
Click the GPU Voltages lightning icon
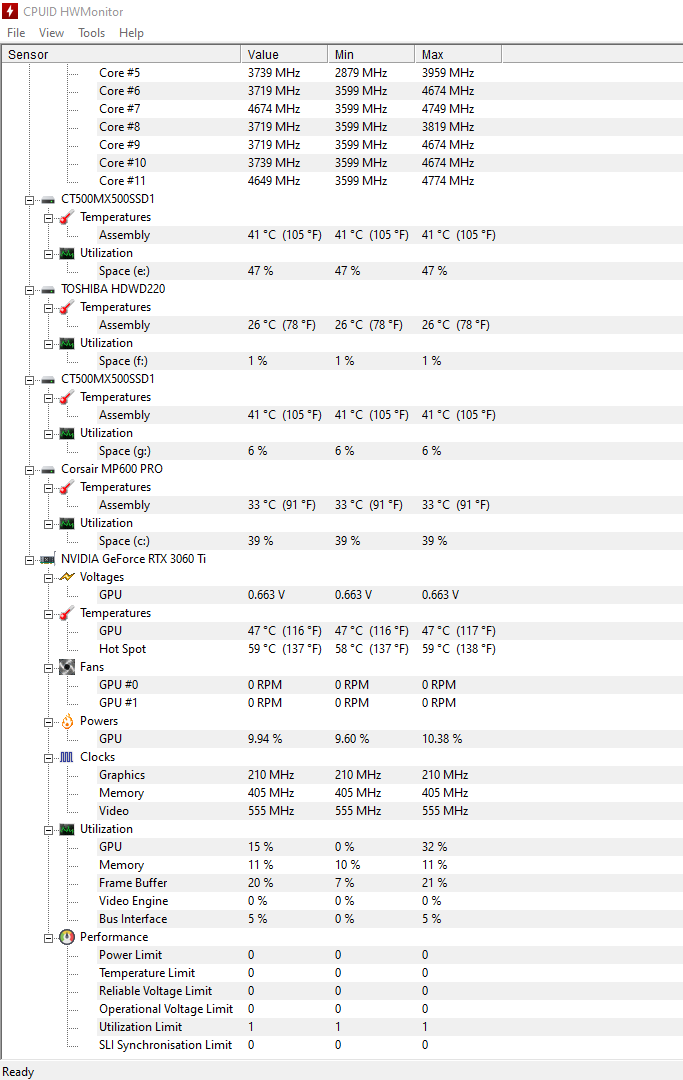[x=67, y=577]
